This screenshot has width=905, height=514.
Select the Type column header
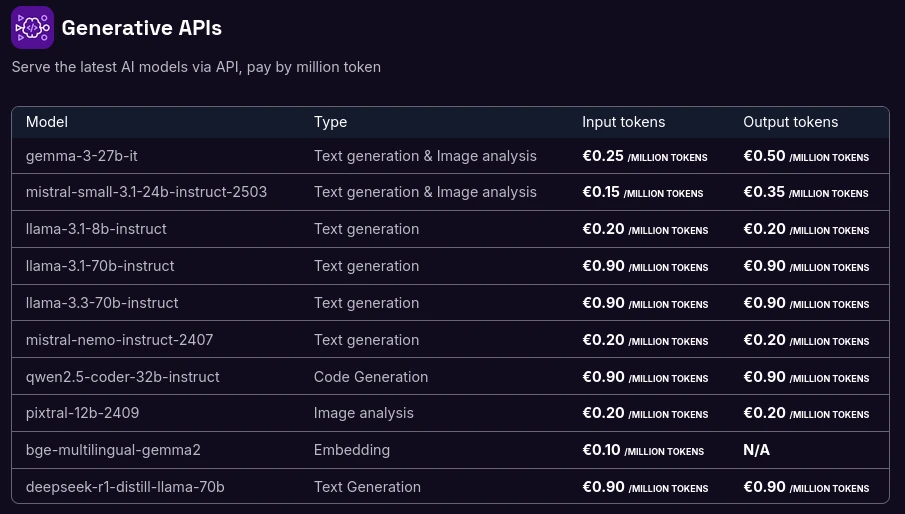[x=330, y=122]
